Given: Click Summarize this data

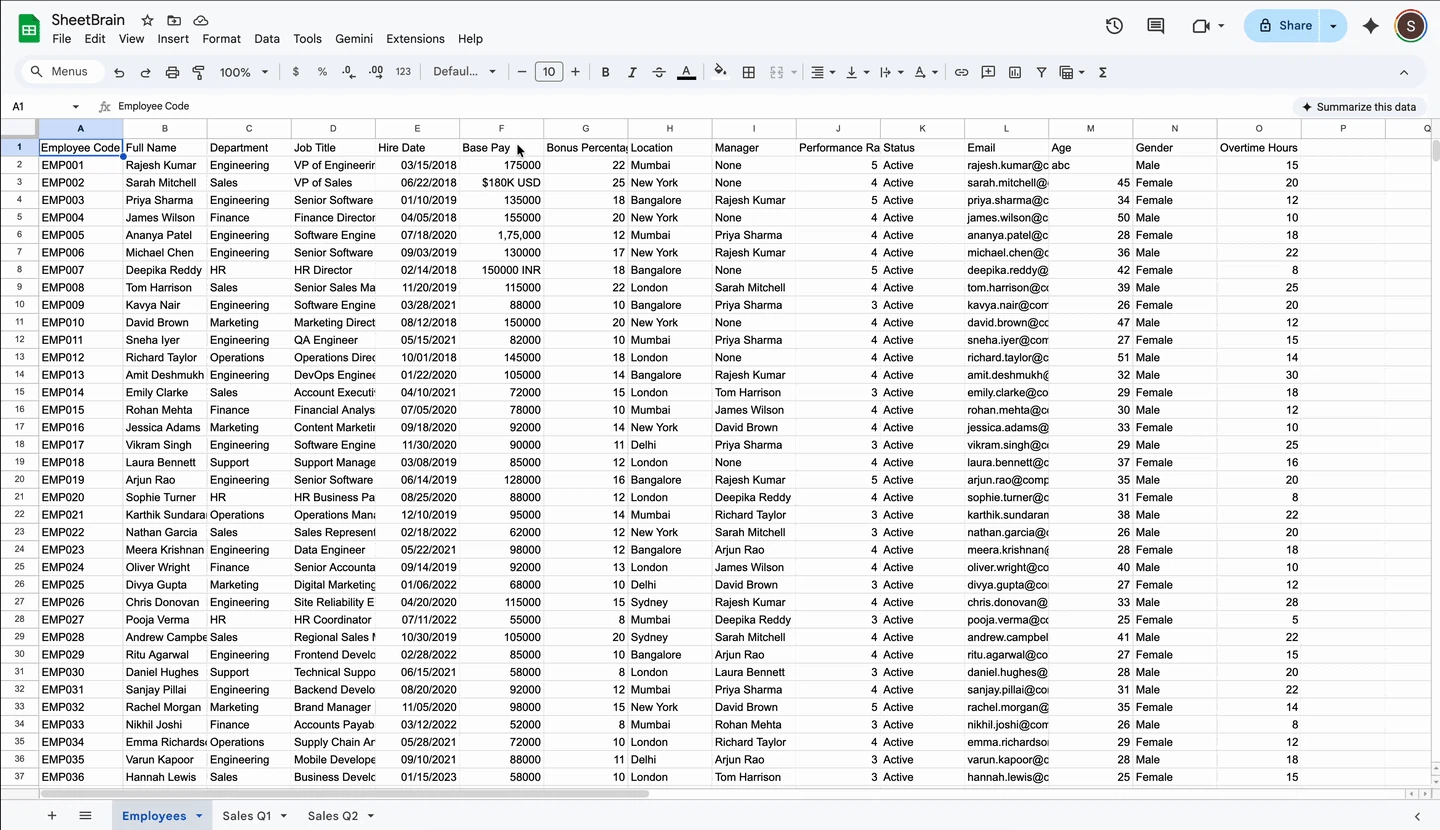Looking at the screenshot, I should click(x=1359, y=107).
